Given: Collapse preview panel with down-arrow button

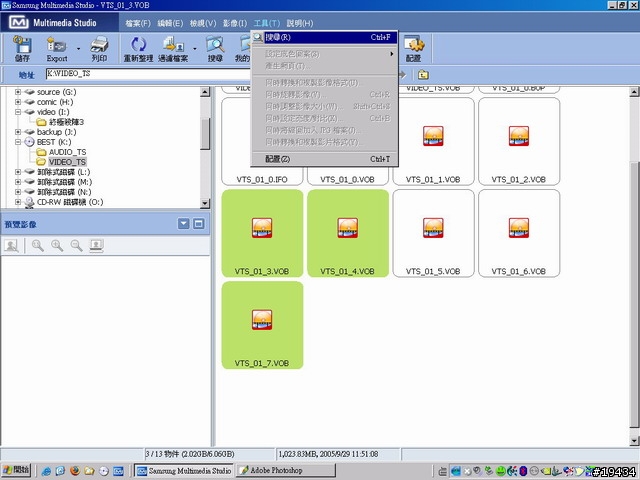Looking at the screenshot, I should pyautogui.click(x=183, y=224).
